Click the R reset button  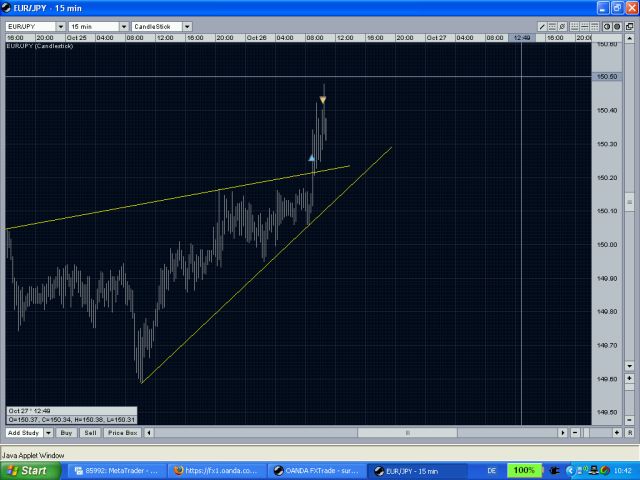pos(629,433)
